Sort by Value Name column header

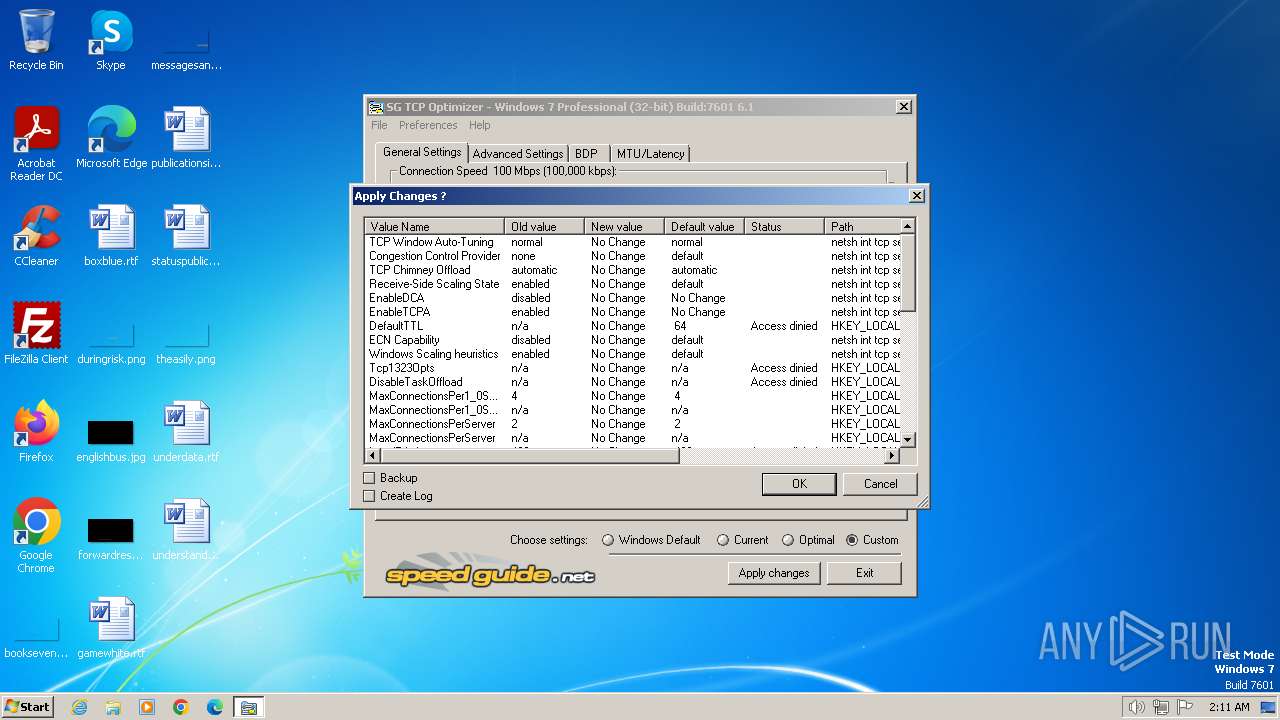click(435, 227)
